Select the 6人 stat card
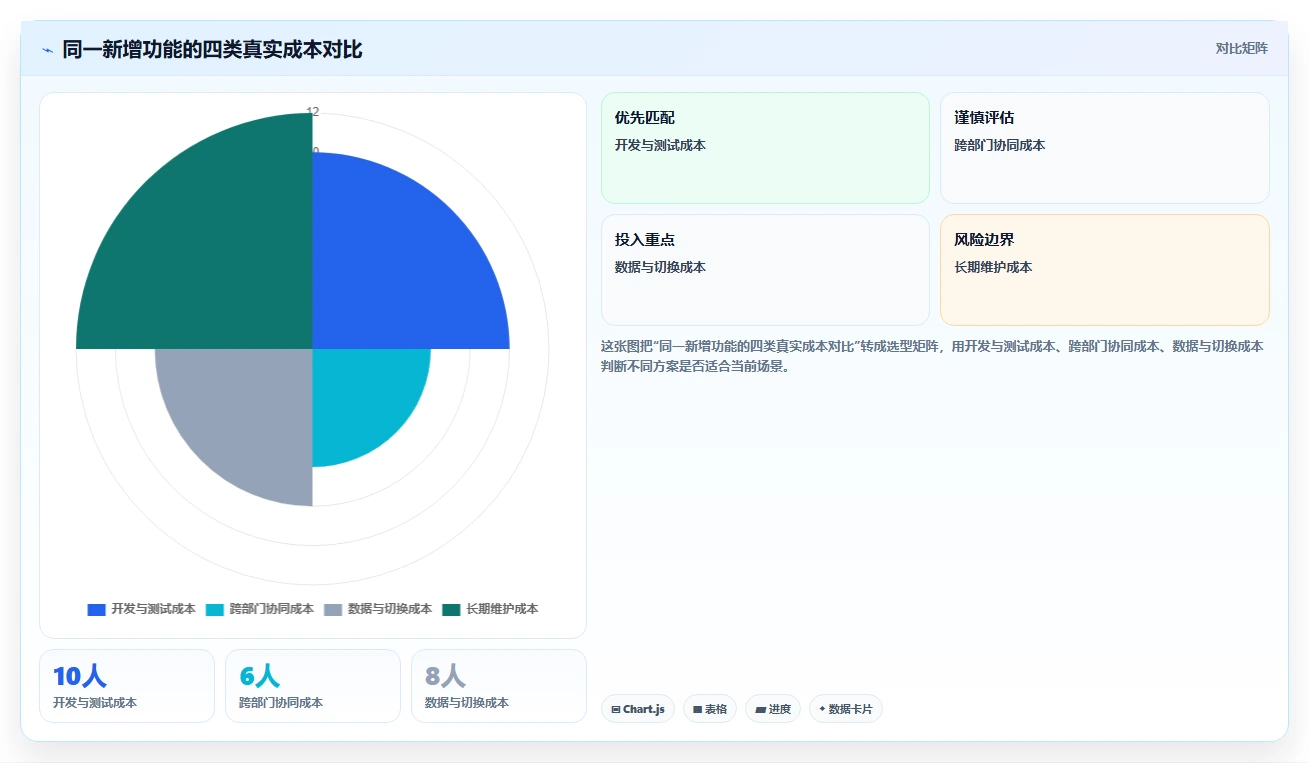 coord(313,686)
